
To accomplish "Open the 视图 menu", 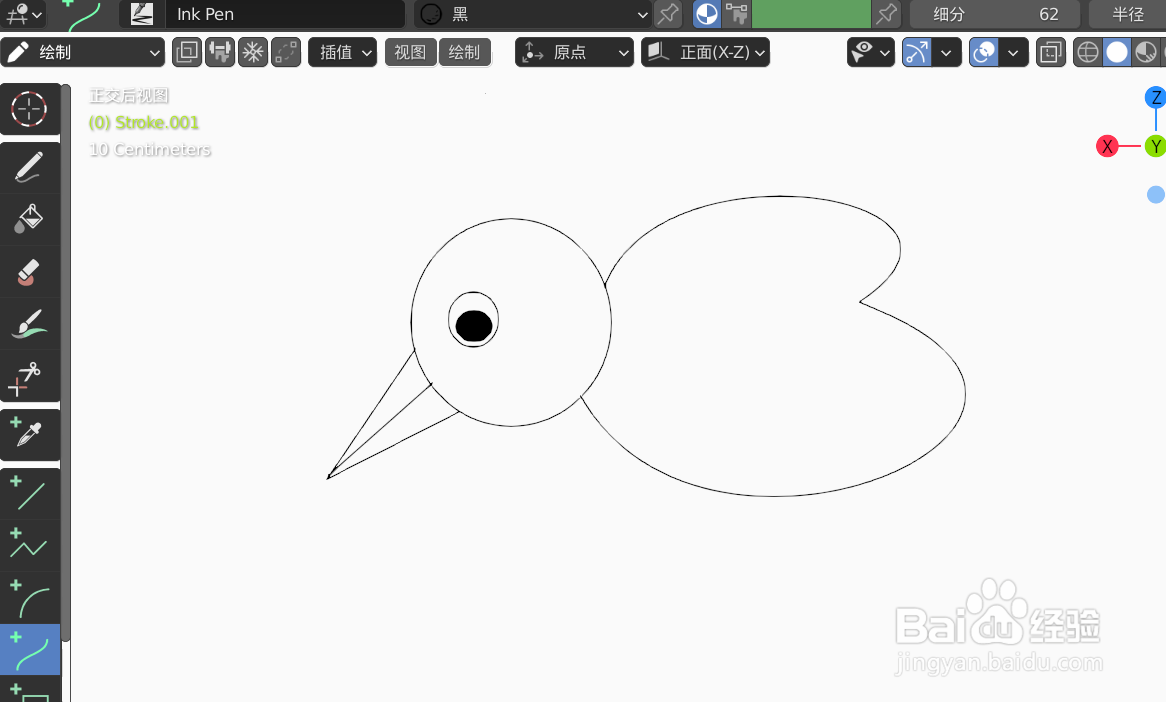I will [410, 52].
